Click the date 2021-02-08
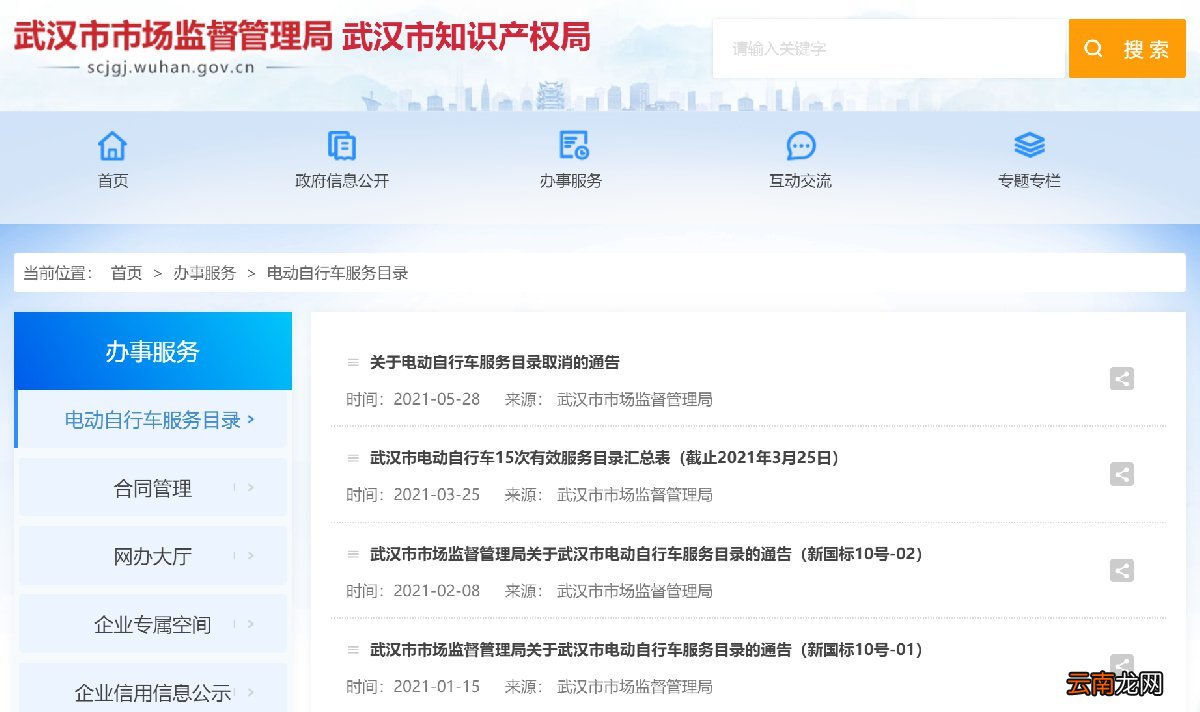This screenshot has width=1200, height=712. (436, 591)
